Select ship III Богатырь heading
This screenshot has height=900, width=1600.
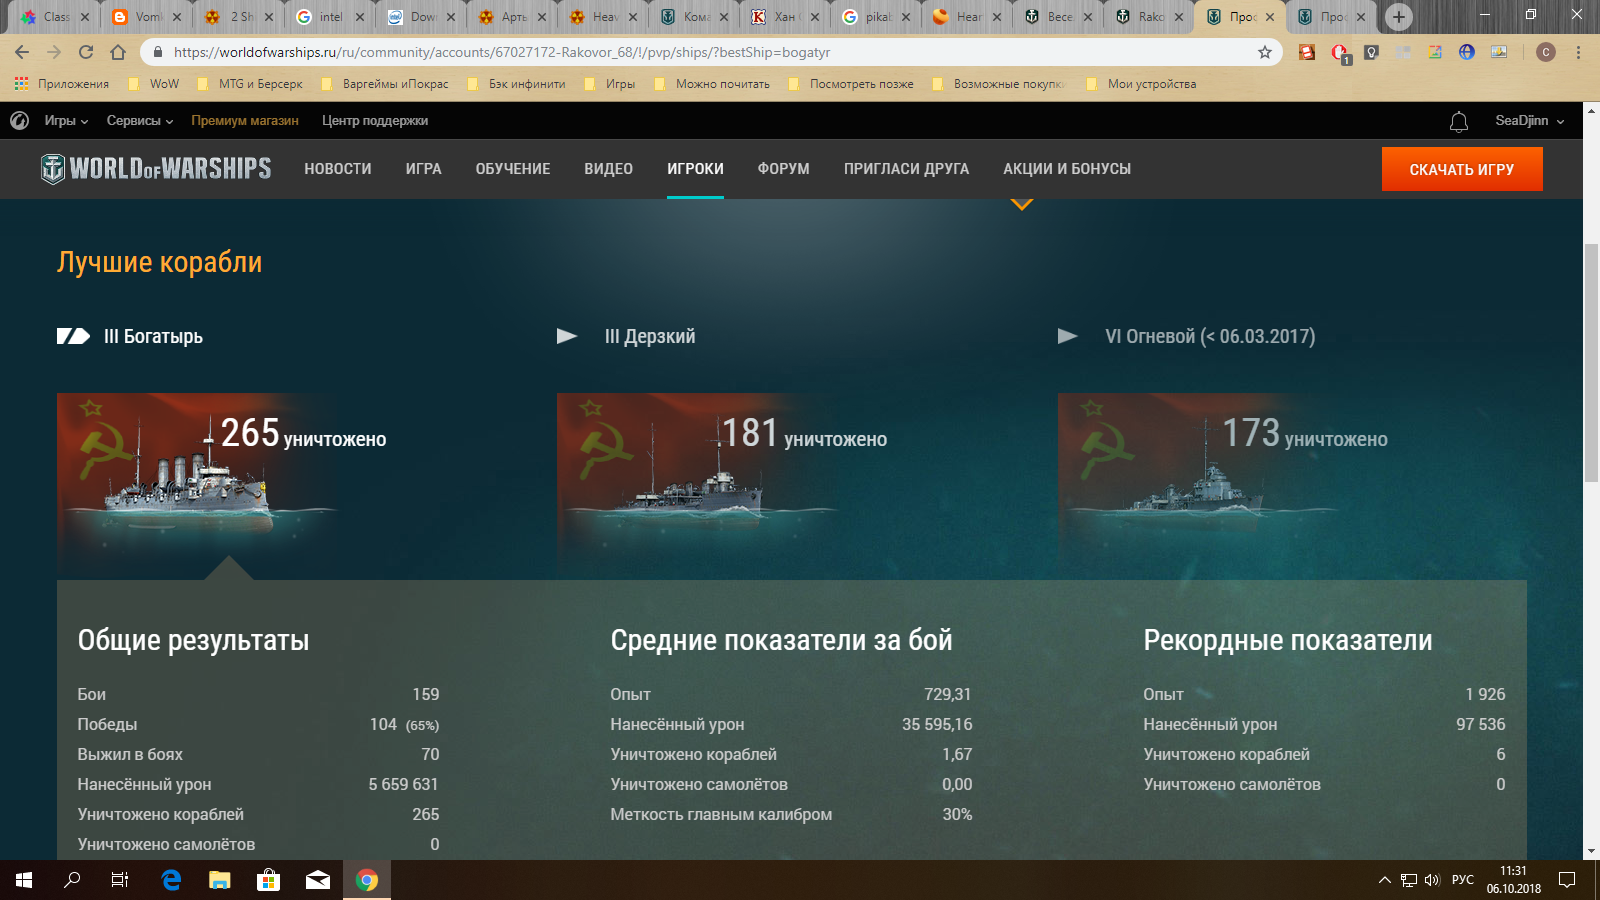(153, 337)
